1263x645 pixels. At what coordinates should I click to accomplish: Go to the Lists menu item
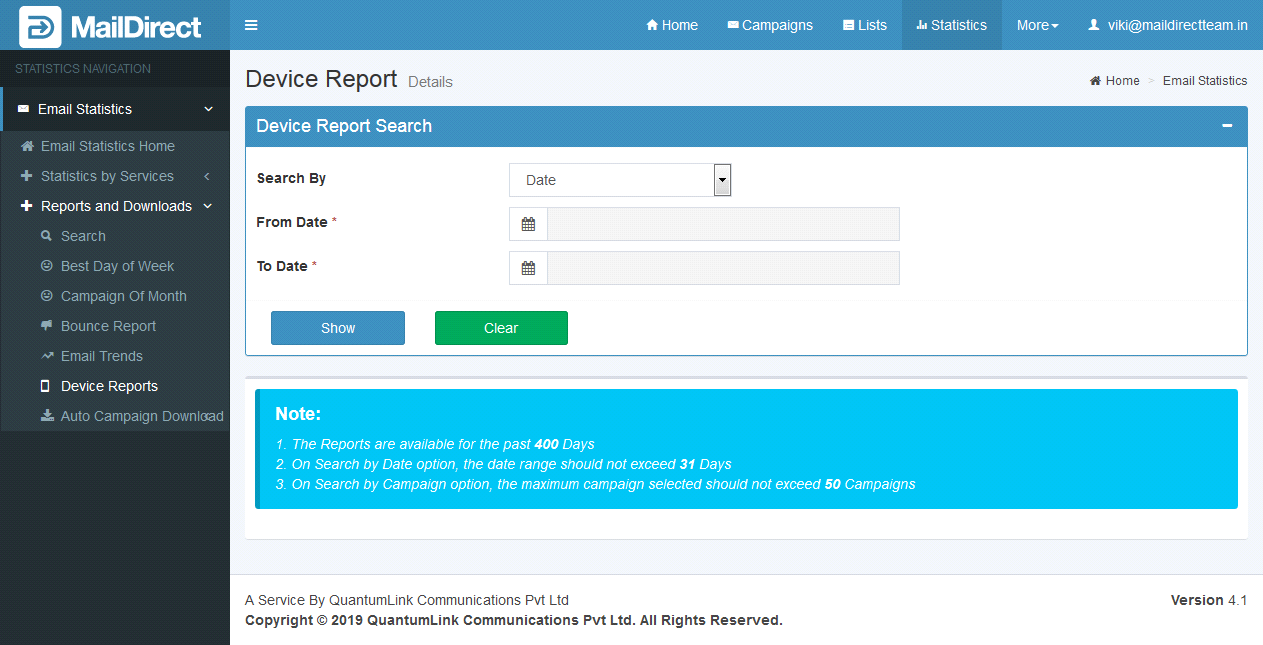click(x=864, y=25)
